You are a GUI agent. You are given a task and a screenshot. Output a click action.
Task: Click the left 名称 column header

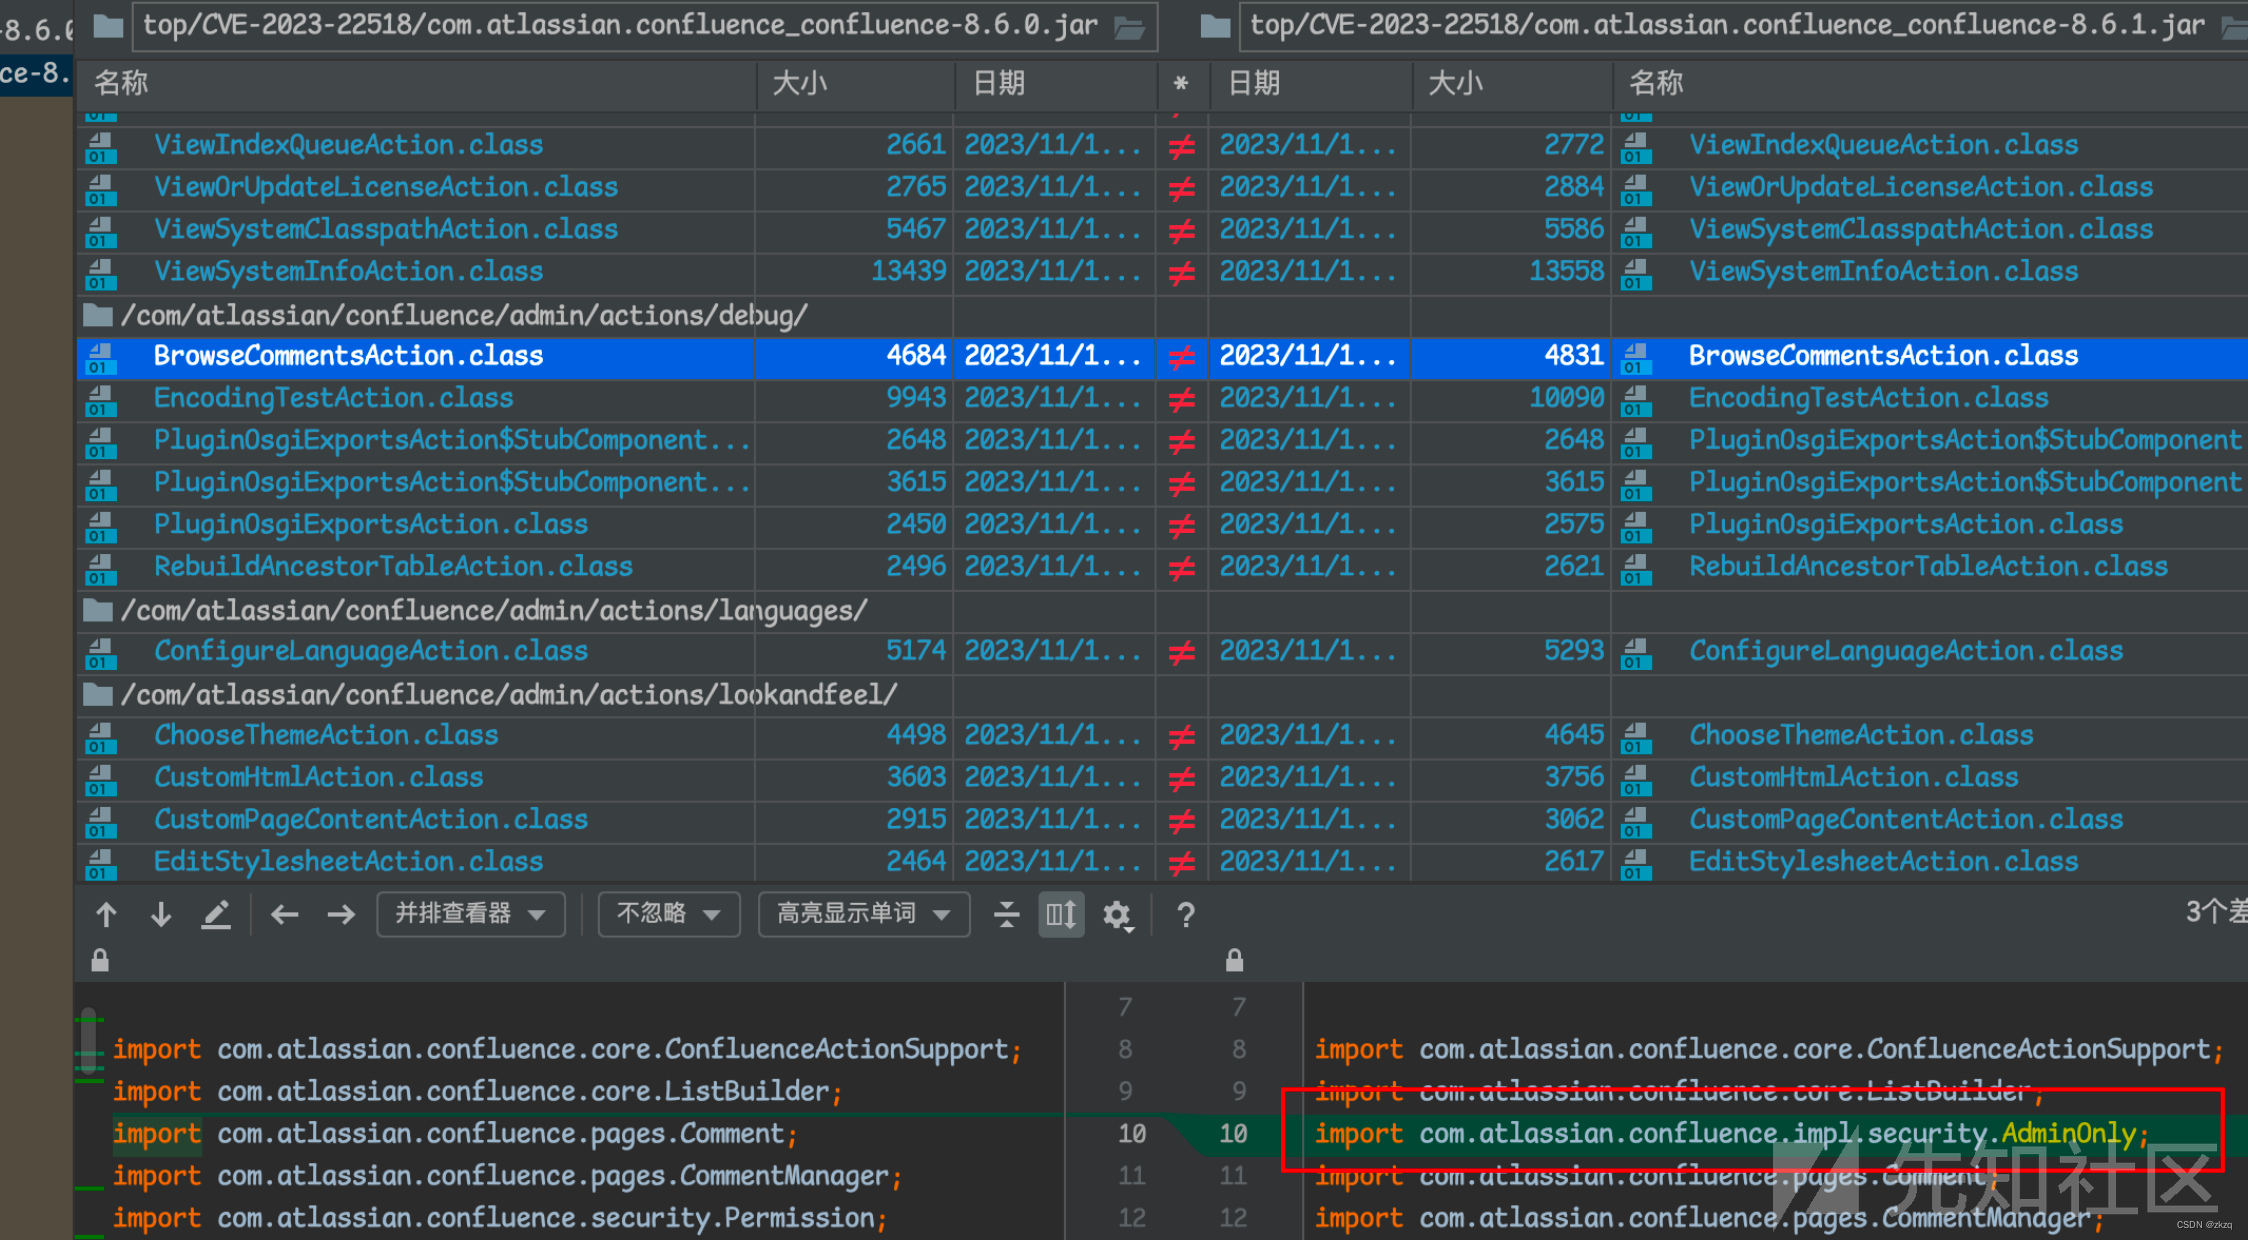pos(120,83)
